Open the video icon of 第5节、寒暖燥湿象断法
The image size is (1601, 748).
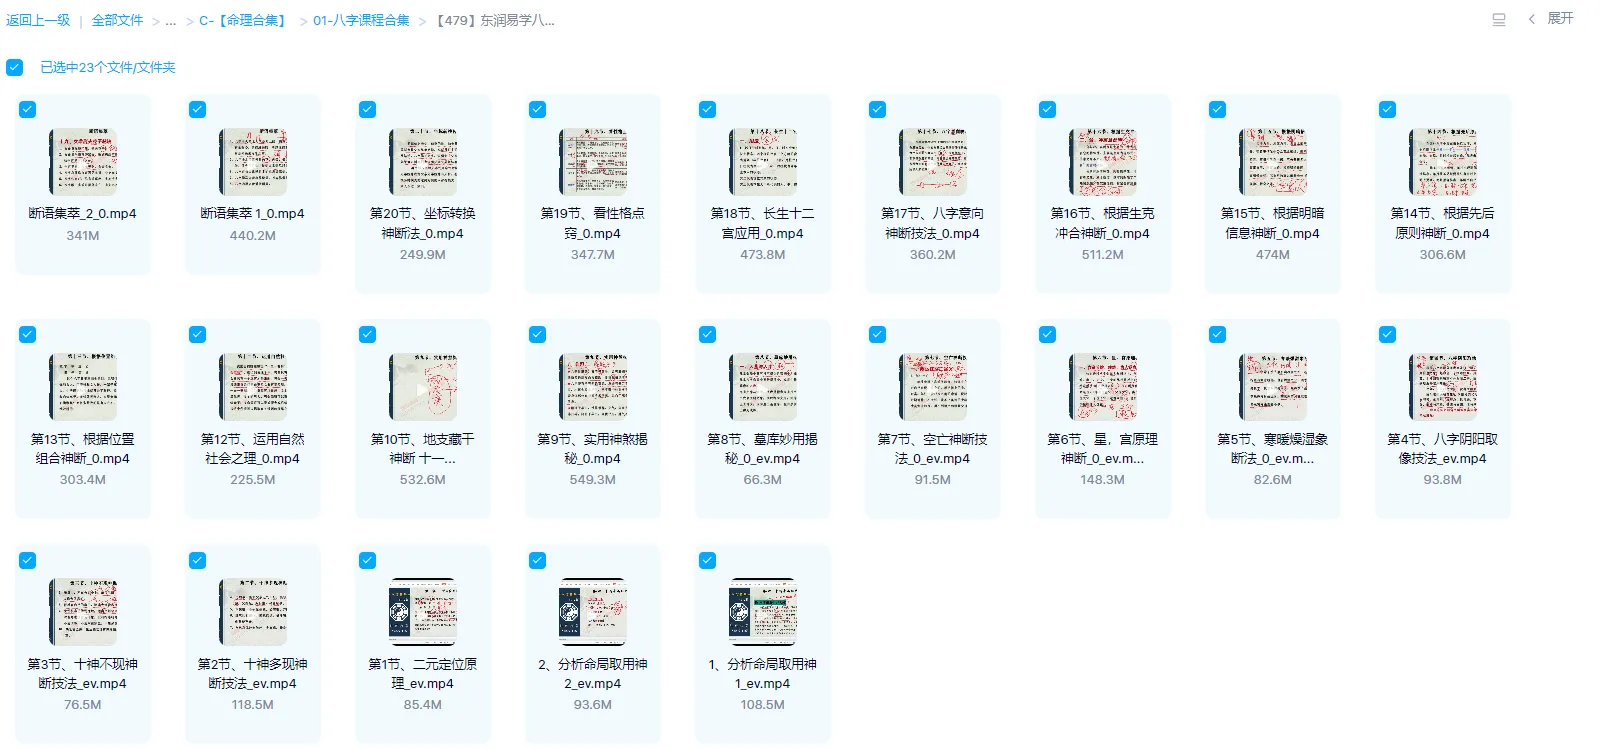pyautogui.click(x=1273, y=386)
